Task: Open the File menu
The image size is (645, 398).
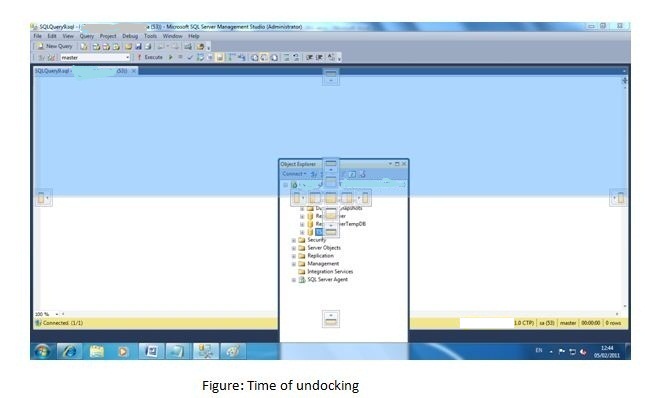Action: 37,36
